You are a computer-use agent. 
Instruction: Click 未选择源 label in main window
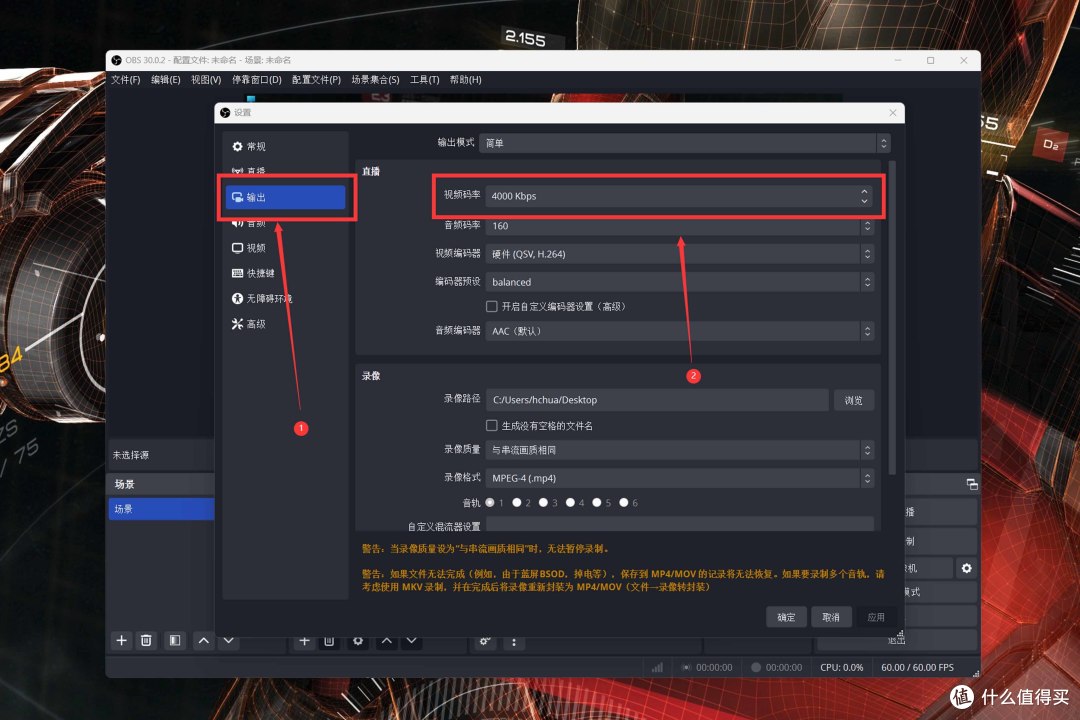pos(131,455)
